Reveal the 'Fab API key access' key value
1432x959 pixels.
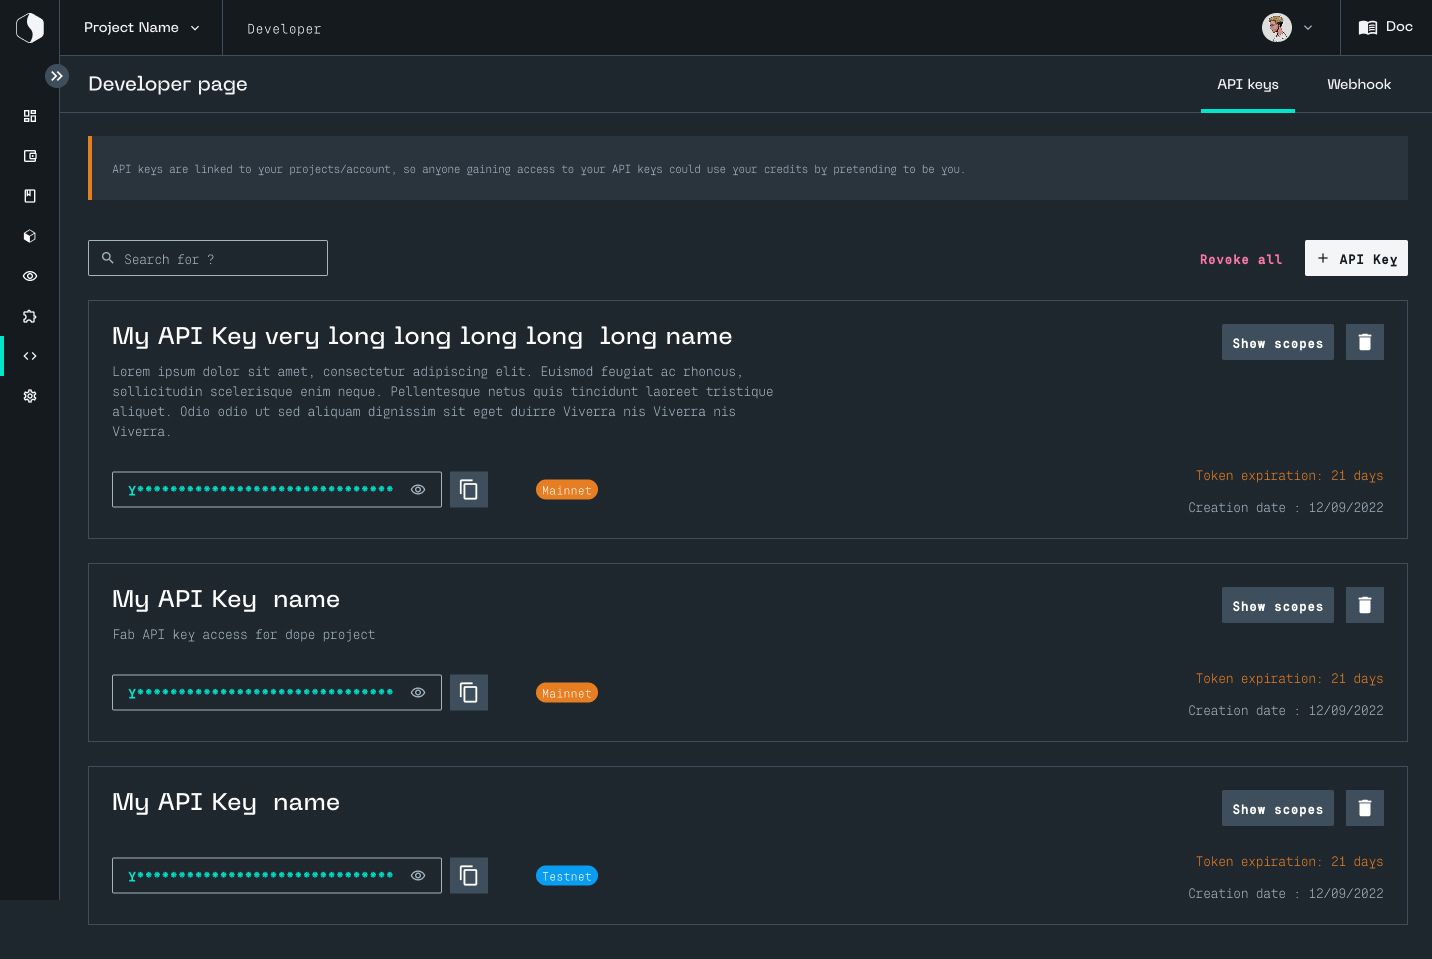click(x=418, y=693)
